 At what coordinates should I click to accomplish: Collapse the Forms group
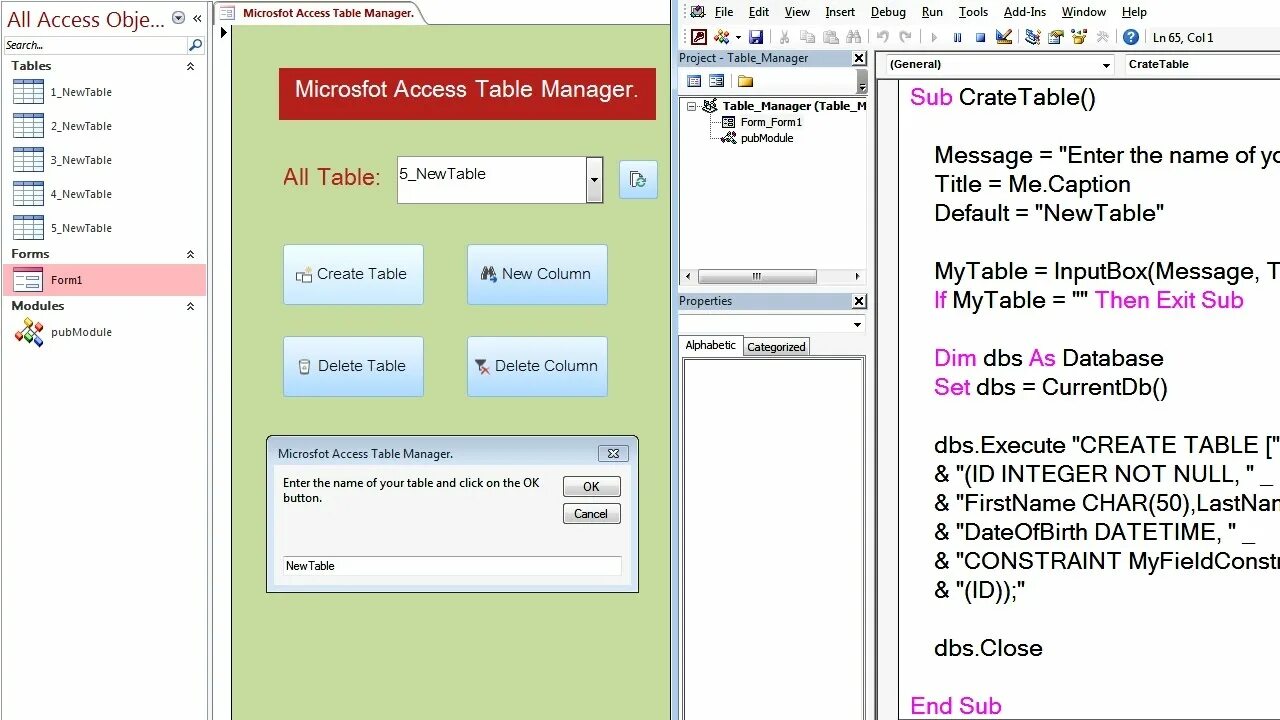(x=190, y=254)
